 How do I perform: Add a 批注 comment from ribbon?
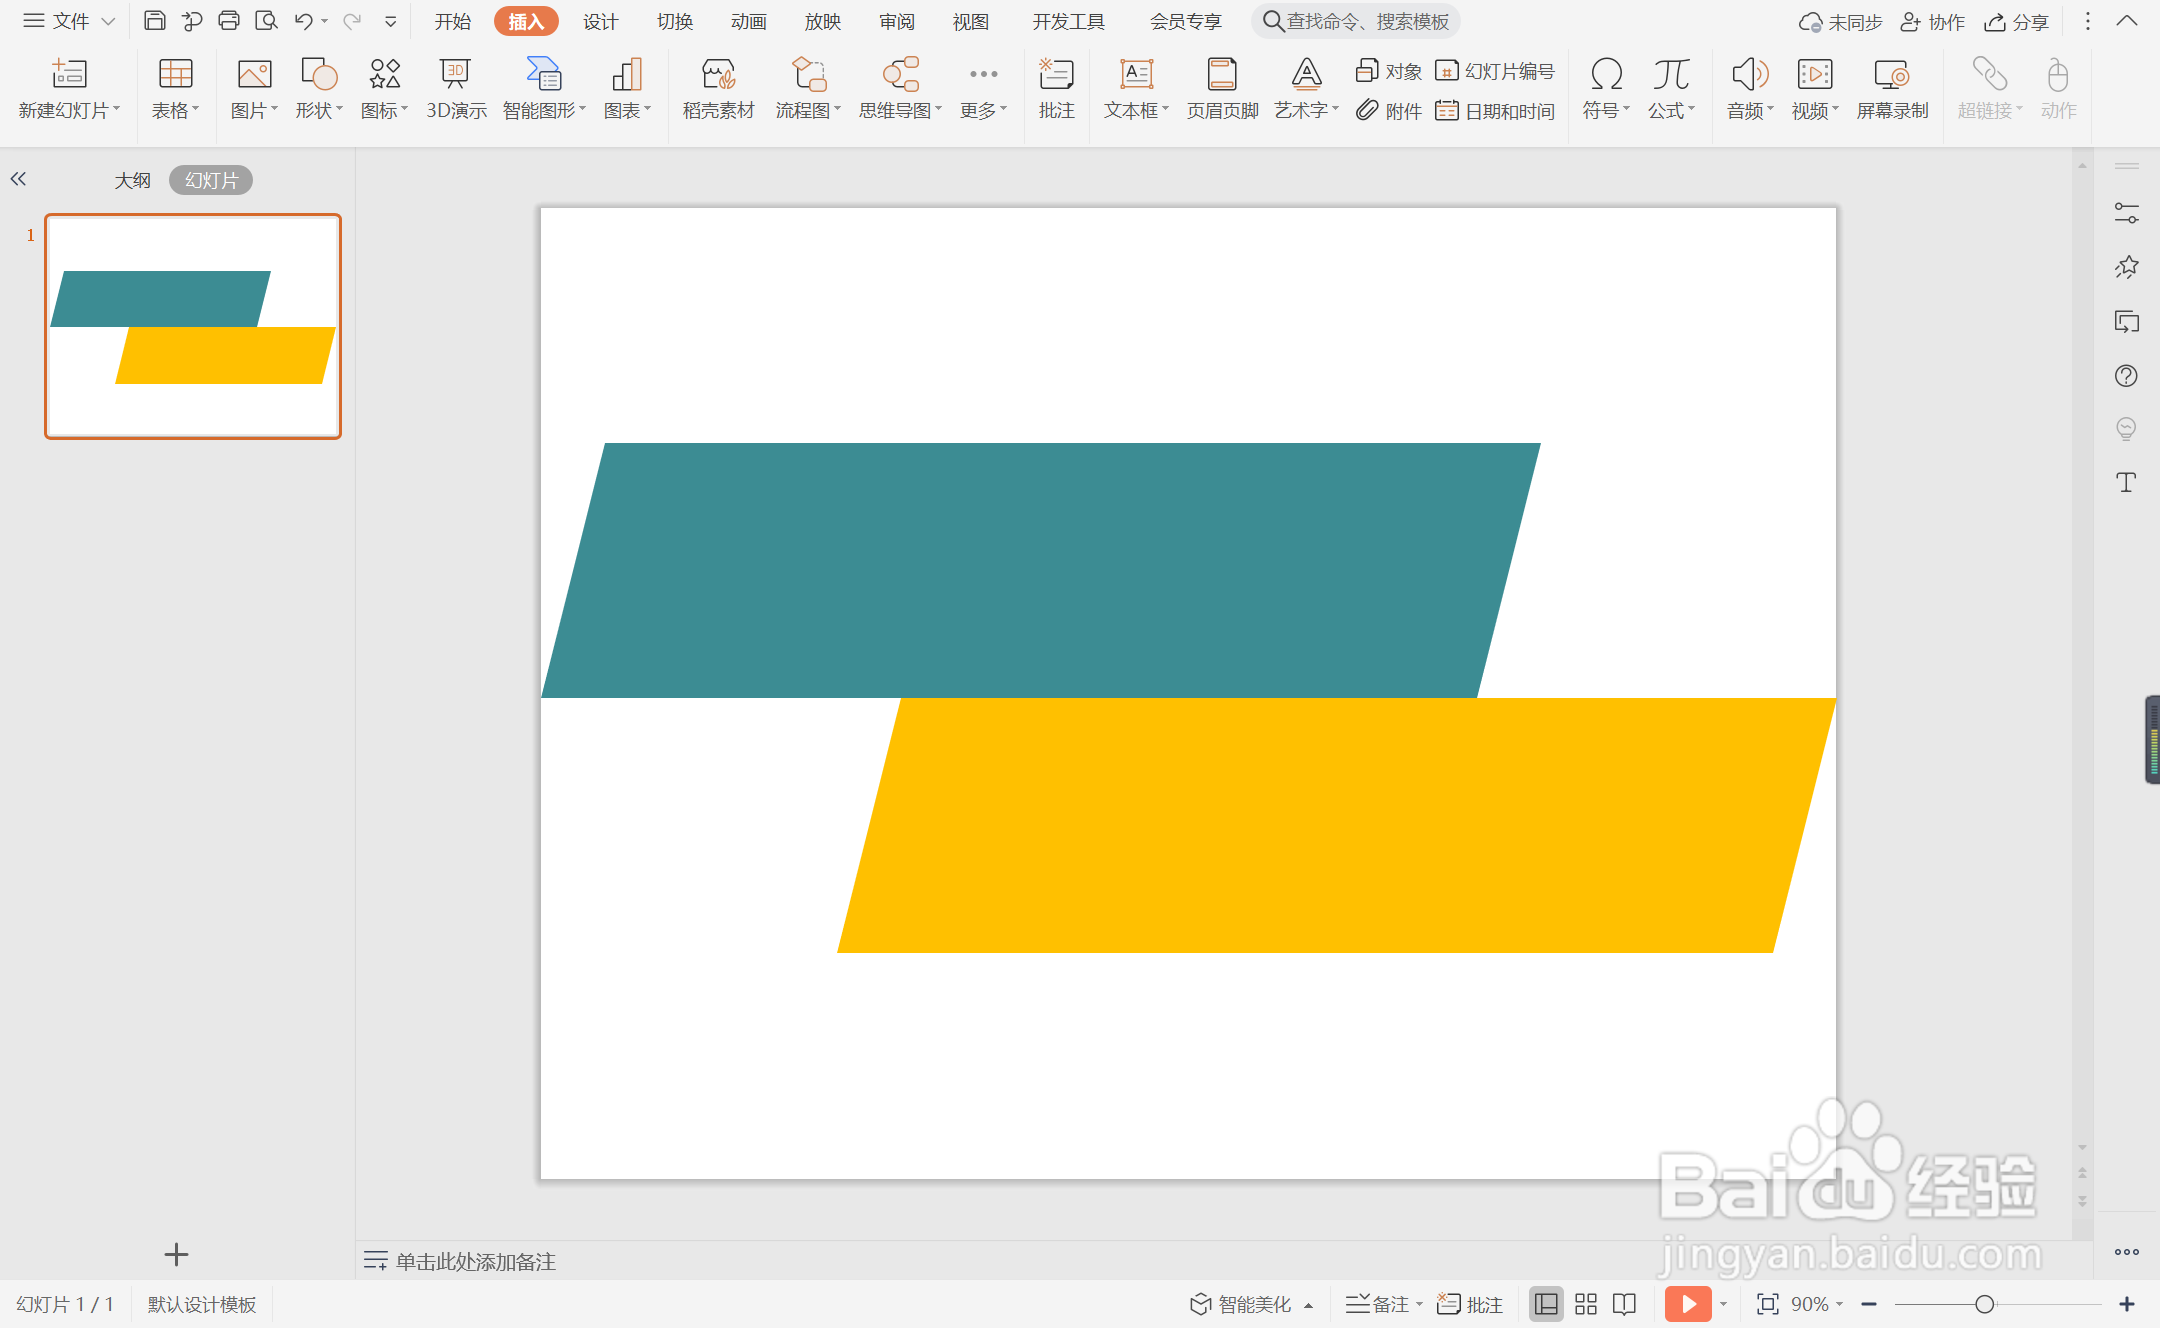(x=1056, y=88)
